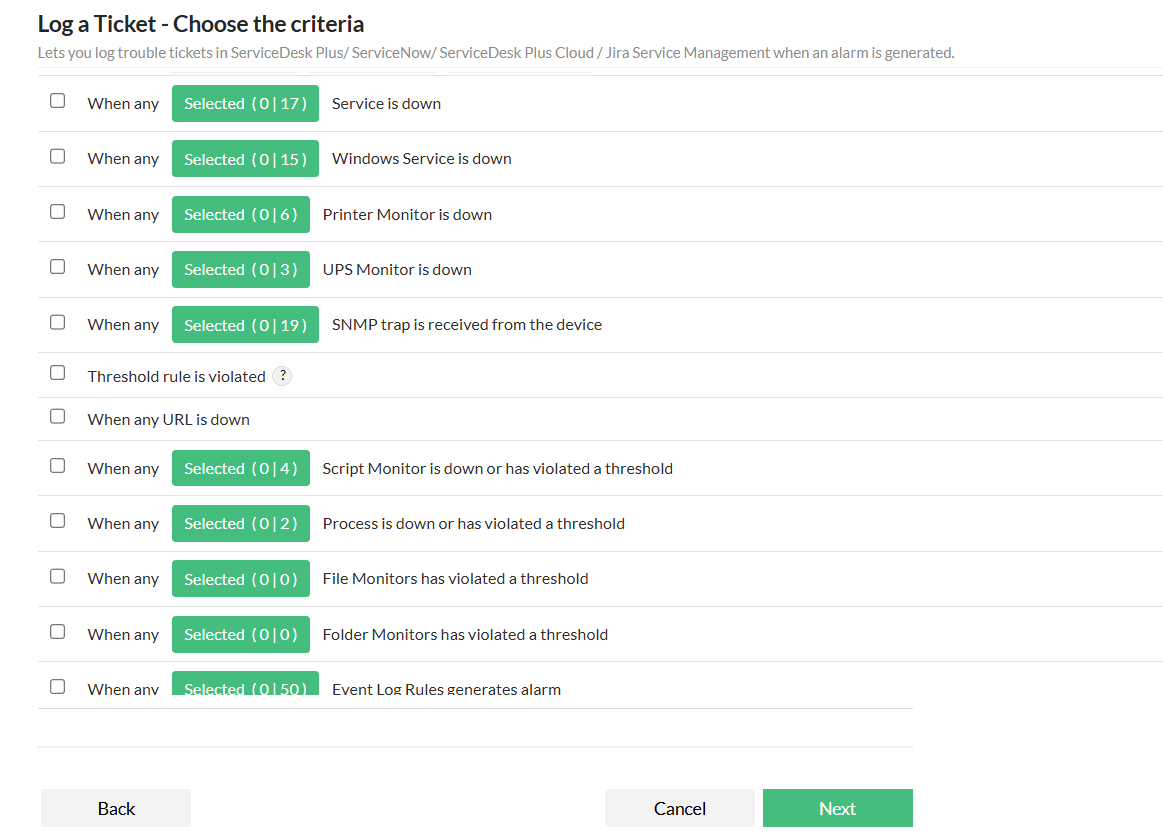Select the UPS Monitor is down checkbox
The width and height of the screenshot is (1163, 837).
pyautogui.click(x=58, y=267)
